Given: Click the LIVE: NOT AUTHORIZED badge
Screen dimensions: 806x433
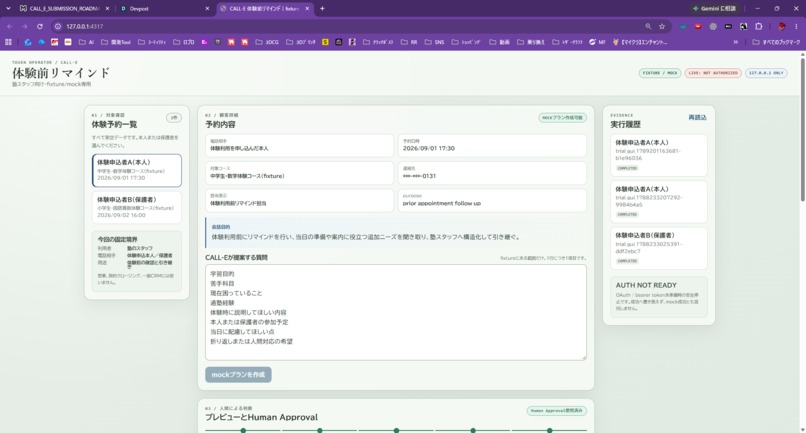Looking at the screenshot, I should point(713,73).
